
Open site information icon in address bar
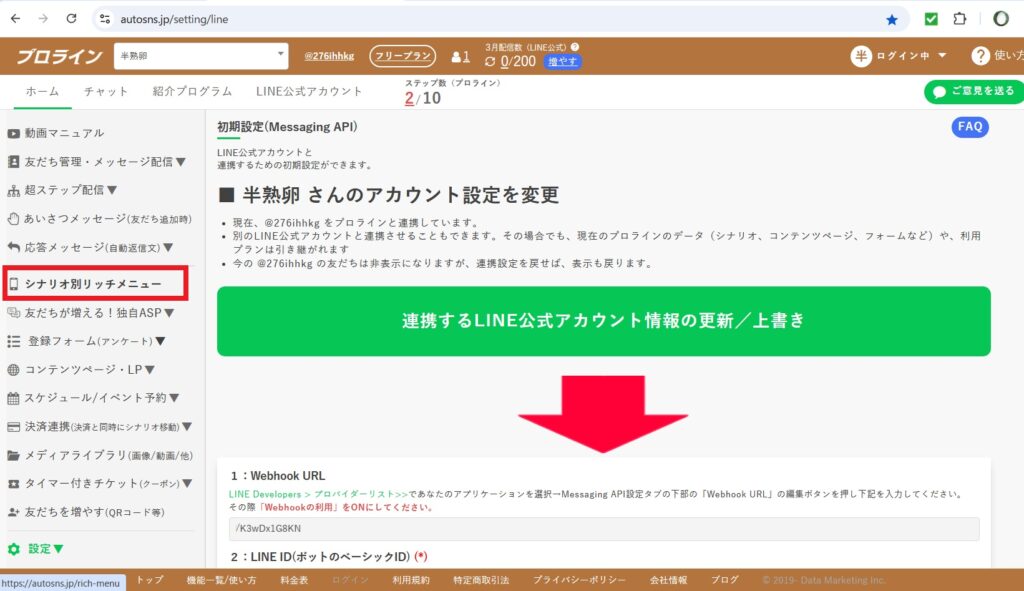[104, 19]
